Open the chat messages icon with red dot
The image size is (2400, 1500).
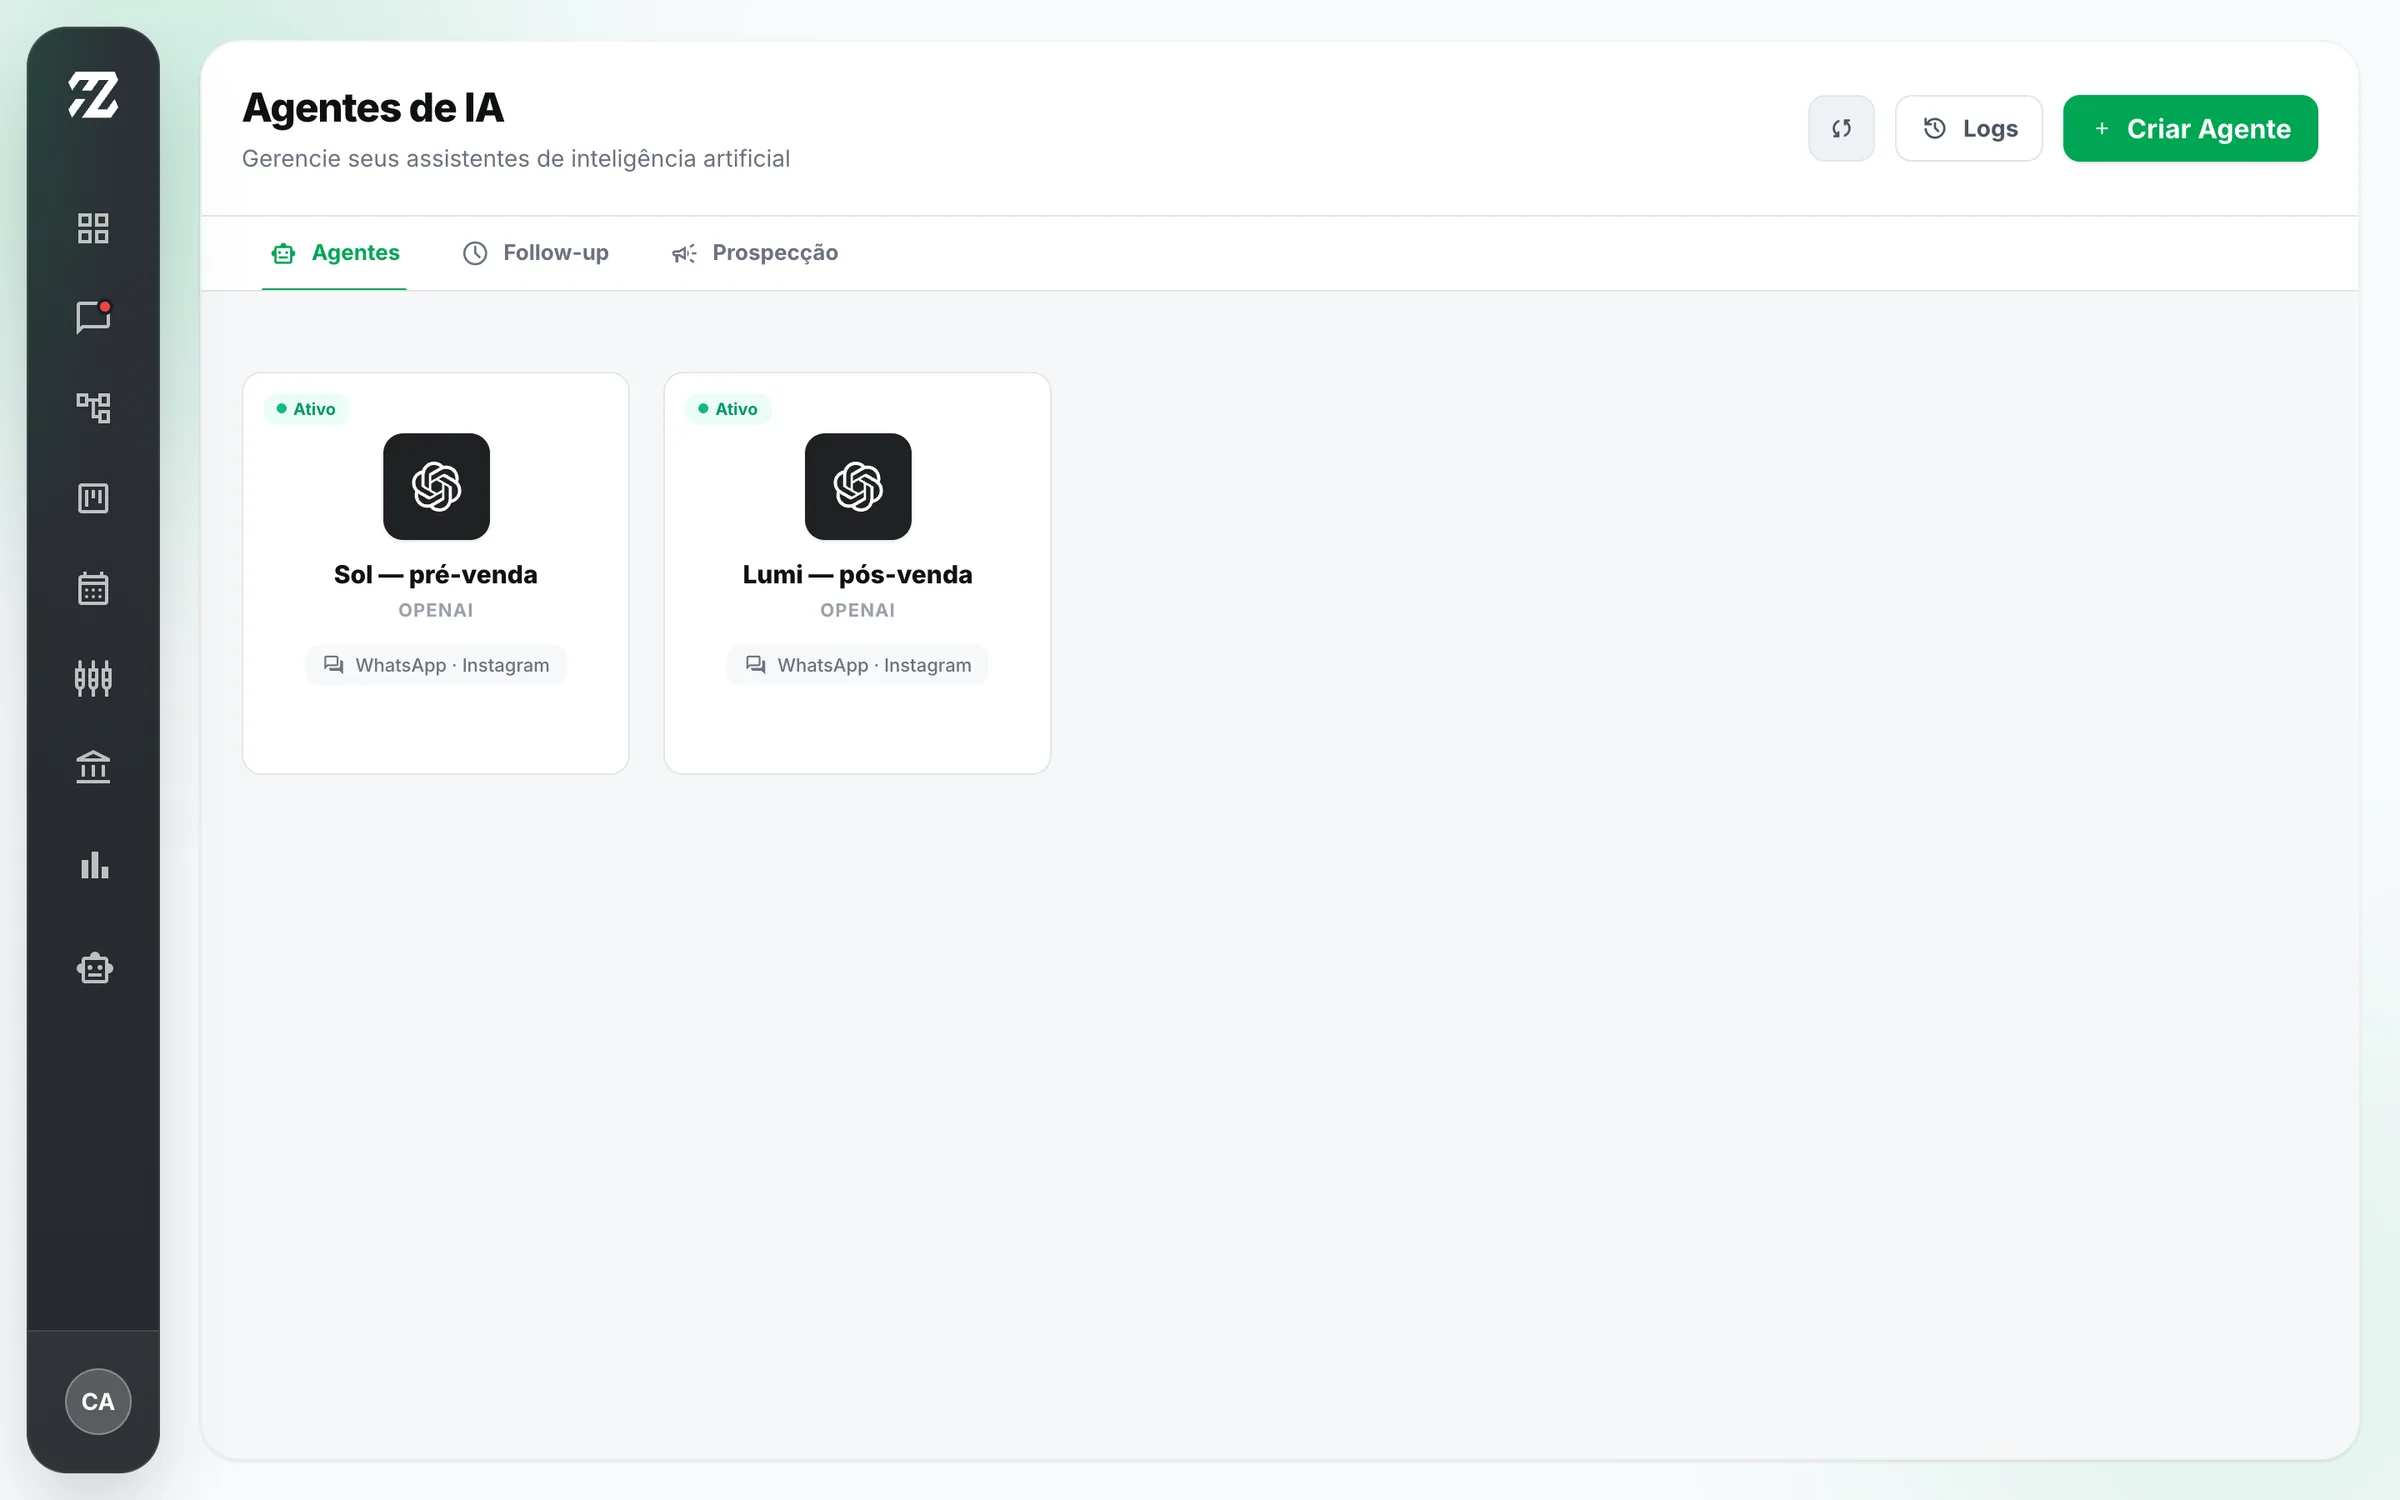(x=93, y=317)
